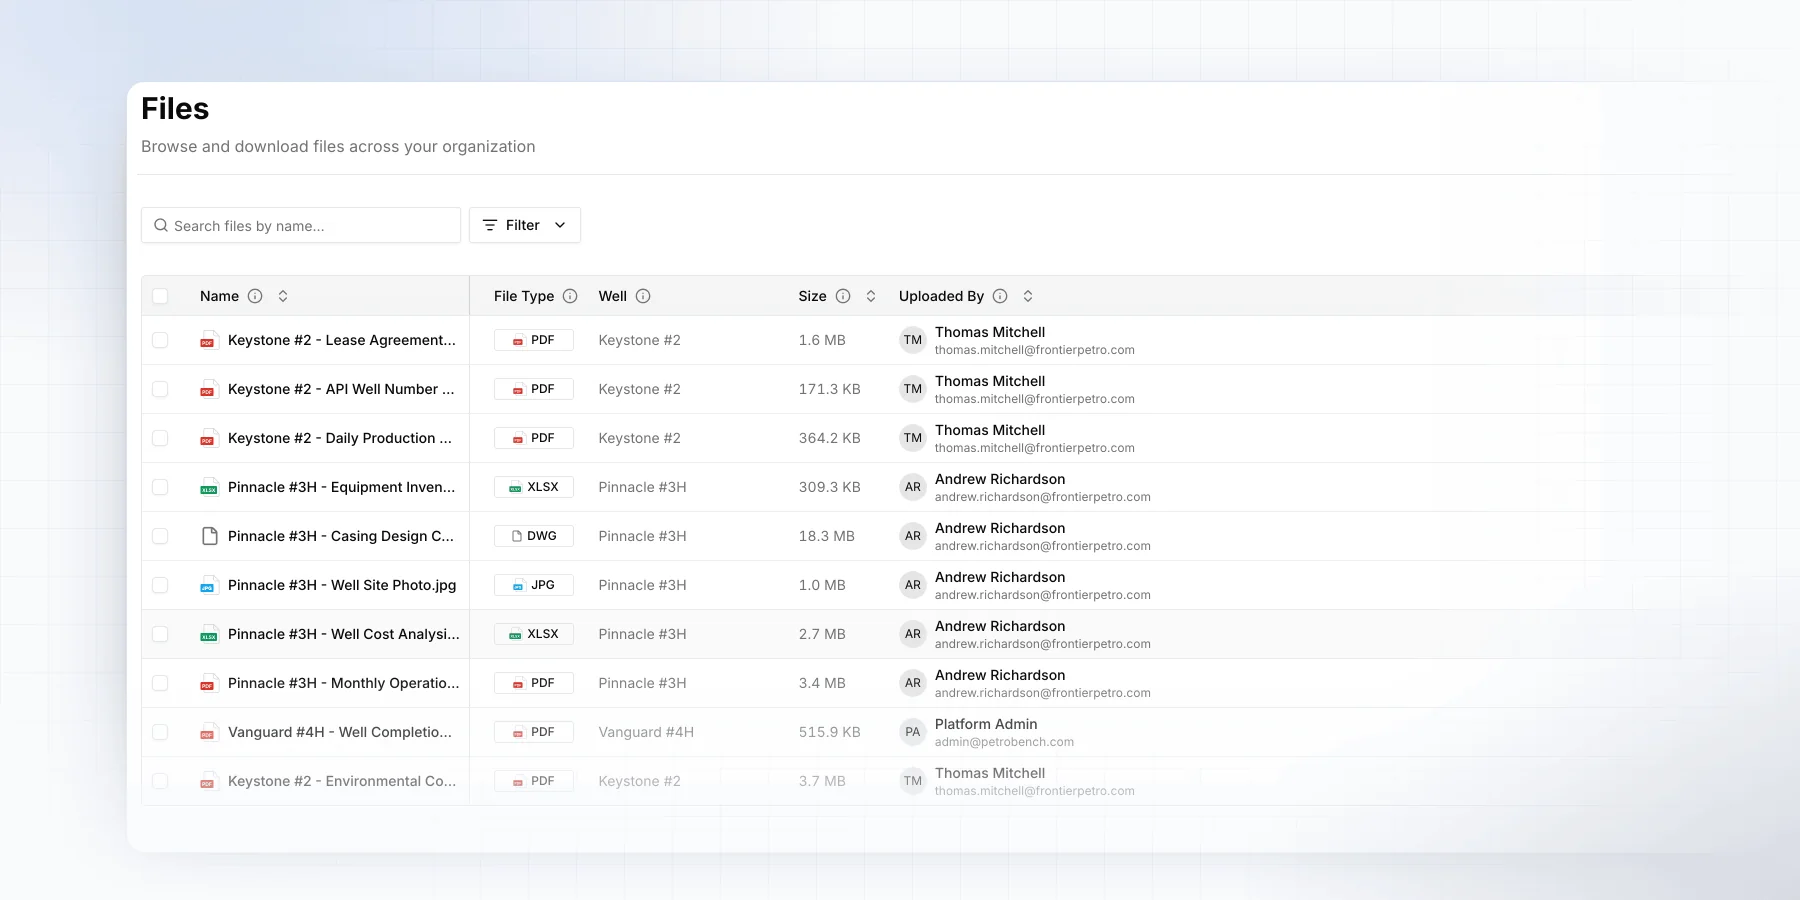Click the PDF file icon for Keystone #2 Lease Agreement
The image size is (1800, 900).
pyautogui.click(x=208, y=340)
